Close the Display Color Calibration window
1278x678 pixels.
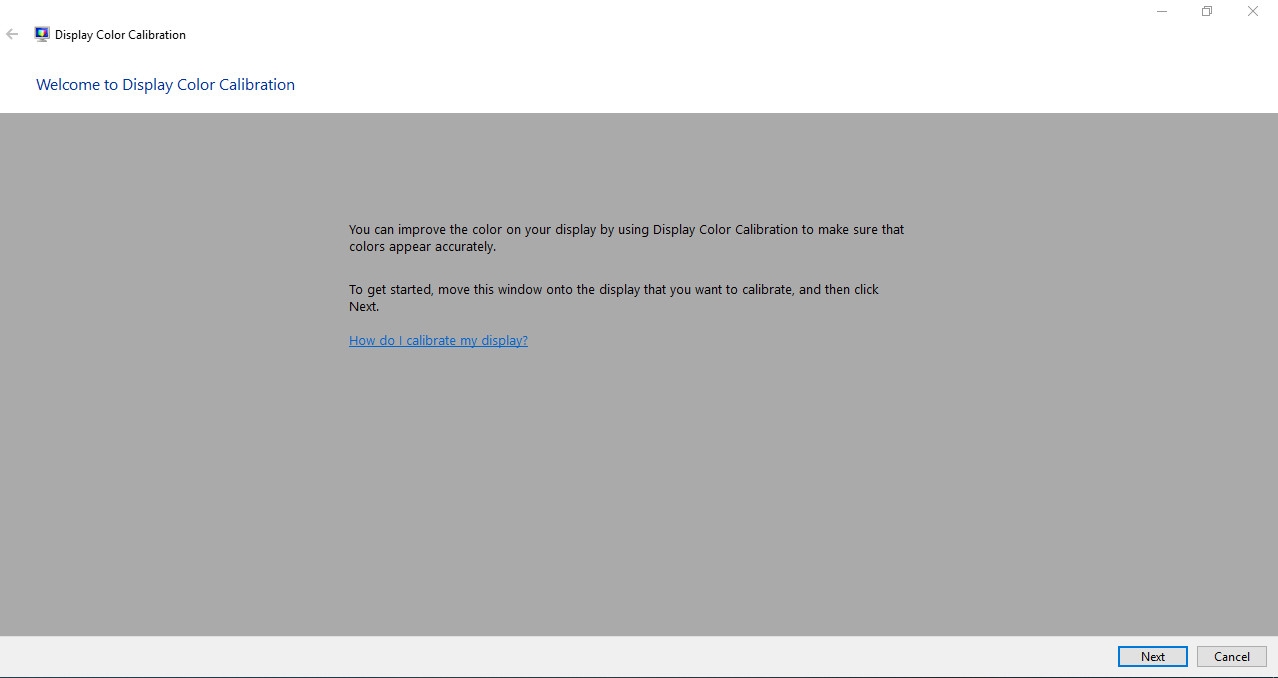1253,11
